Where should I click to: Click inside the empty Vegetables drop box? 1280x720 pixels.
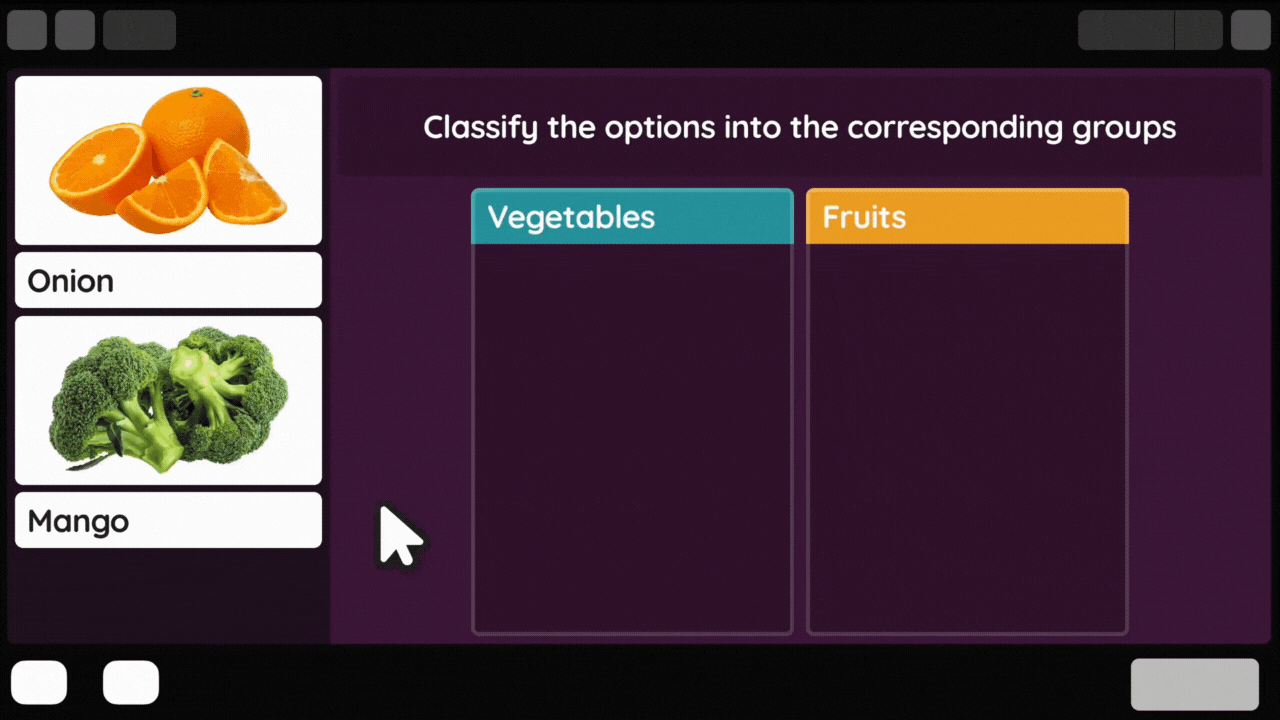[632, 438]
